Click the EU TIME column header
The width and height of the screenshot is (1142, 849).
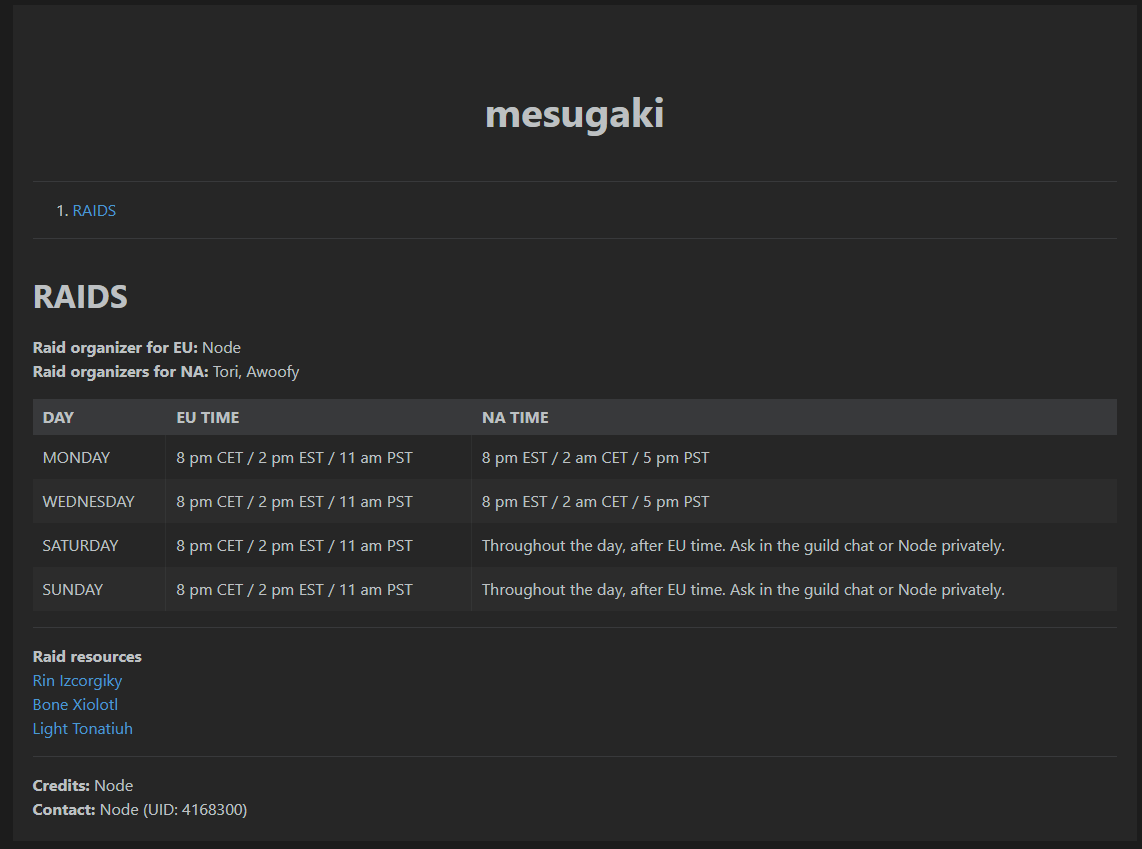[x=318, y=417]
